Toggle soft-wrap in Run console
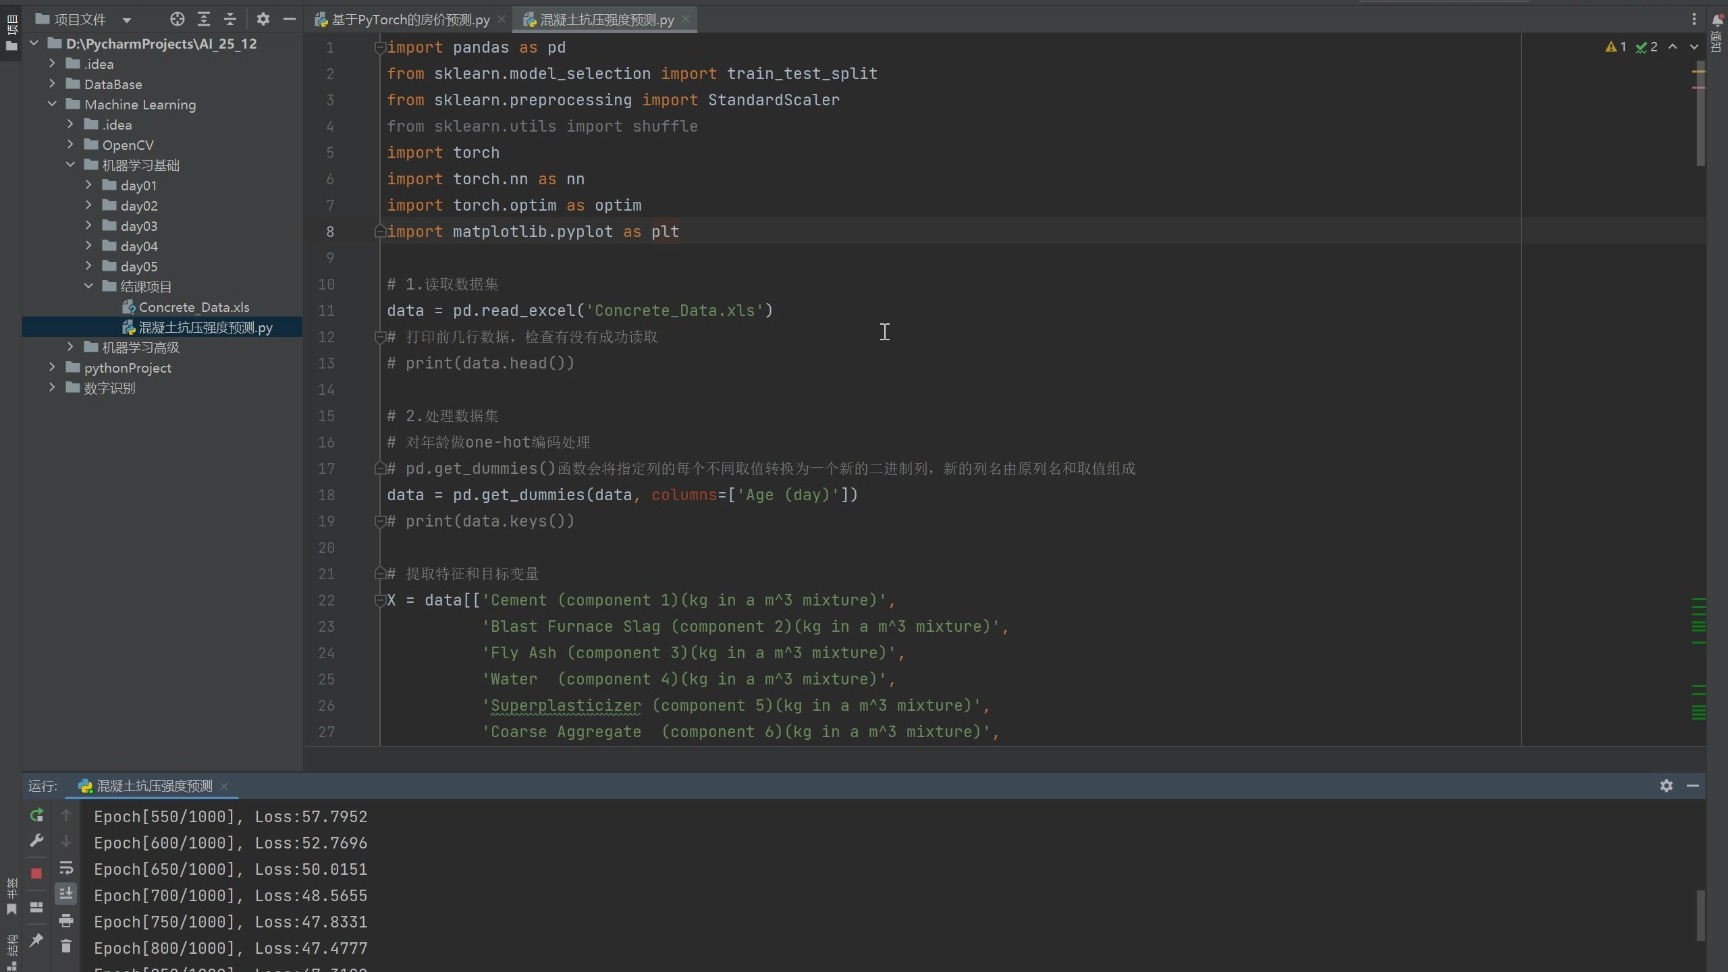1728x972 pixels. click(x=66, y=868)
